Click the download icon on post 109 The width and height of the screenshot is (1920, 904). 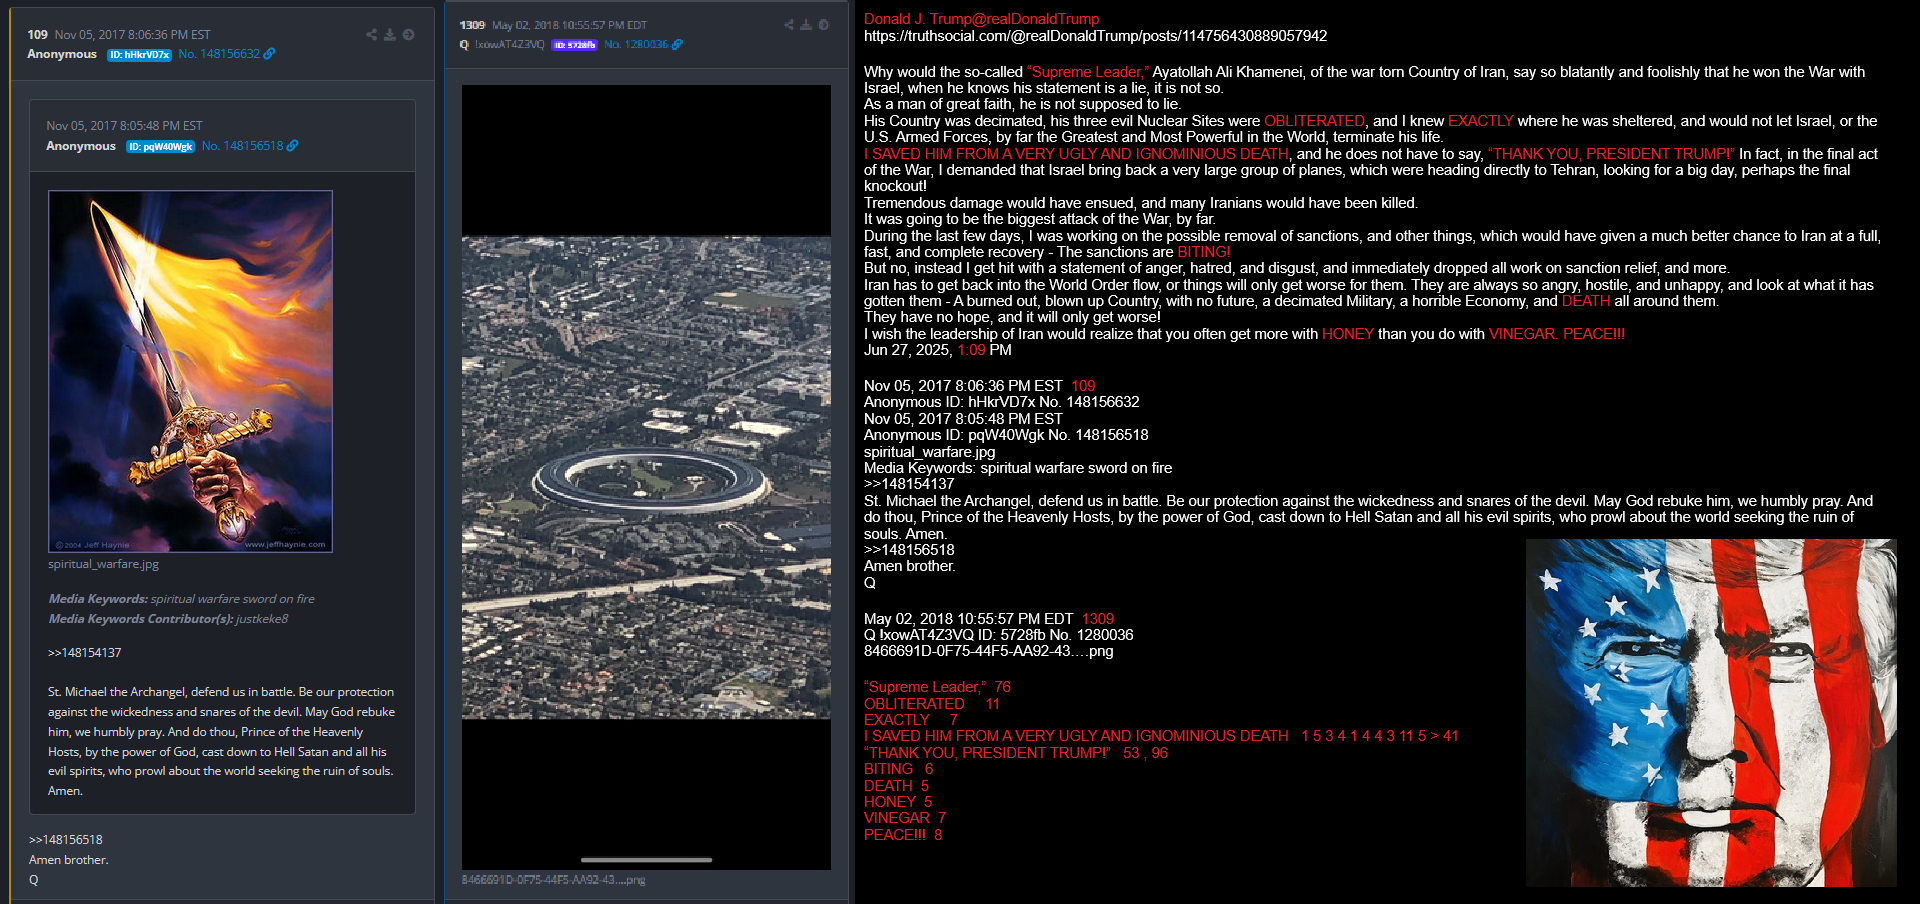click(390, 35)
